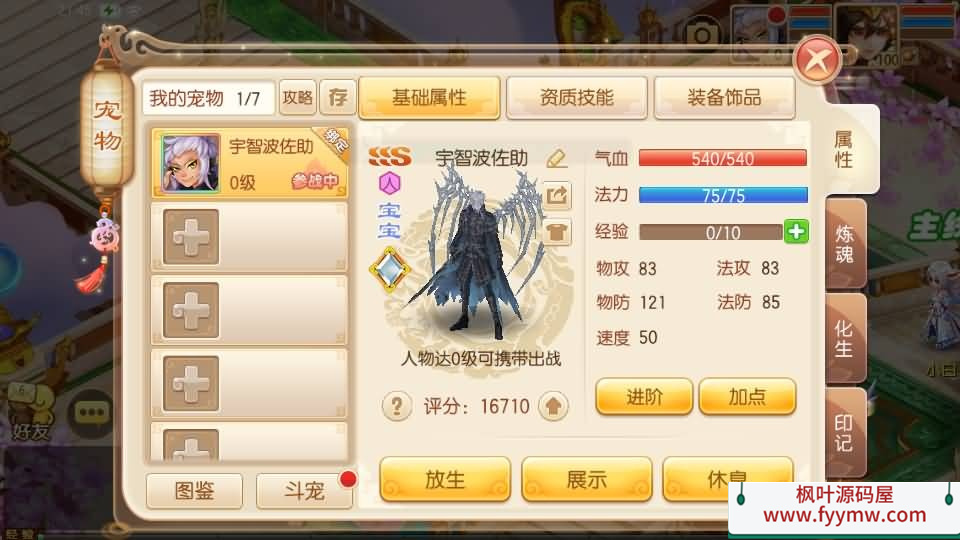Click the green plus beside experience bar
Image resolution: width=960 pixels, height=540 pixels.
point(796,231)
